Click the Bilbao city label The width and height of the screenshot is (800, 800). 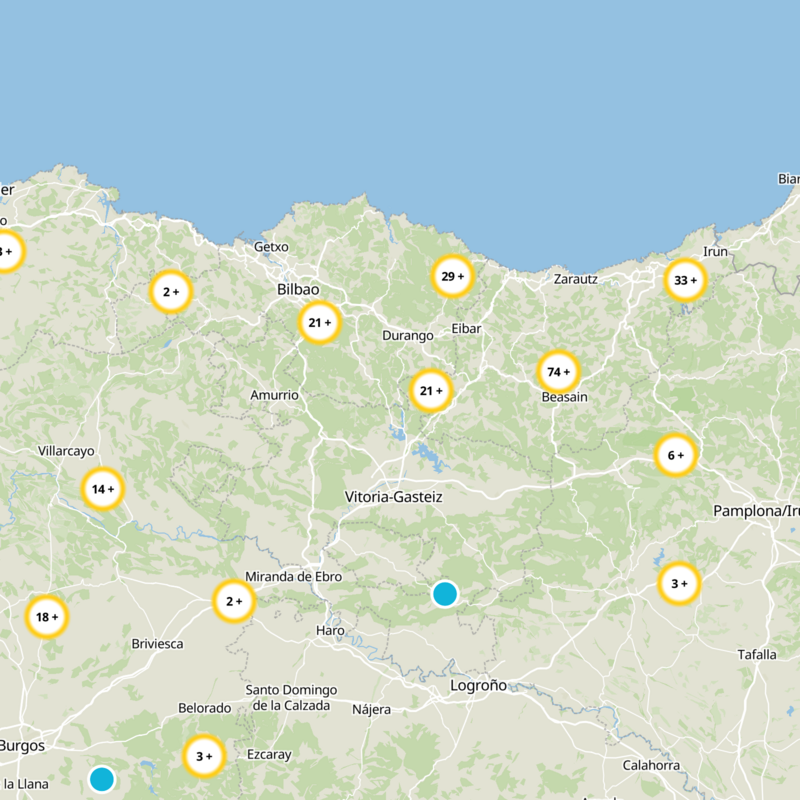(298, 289)
